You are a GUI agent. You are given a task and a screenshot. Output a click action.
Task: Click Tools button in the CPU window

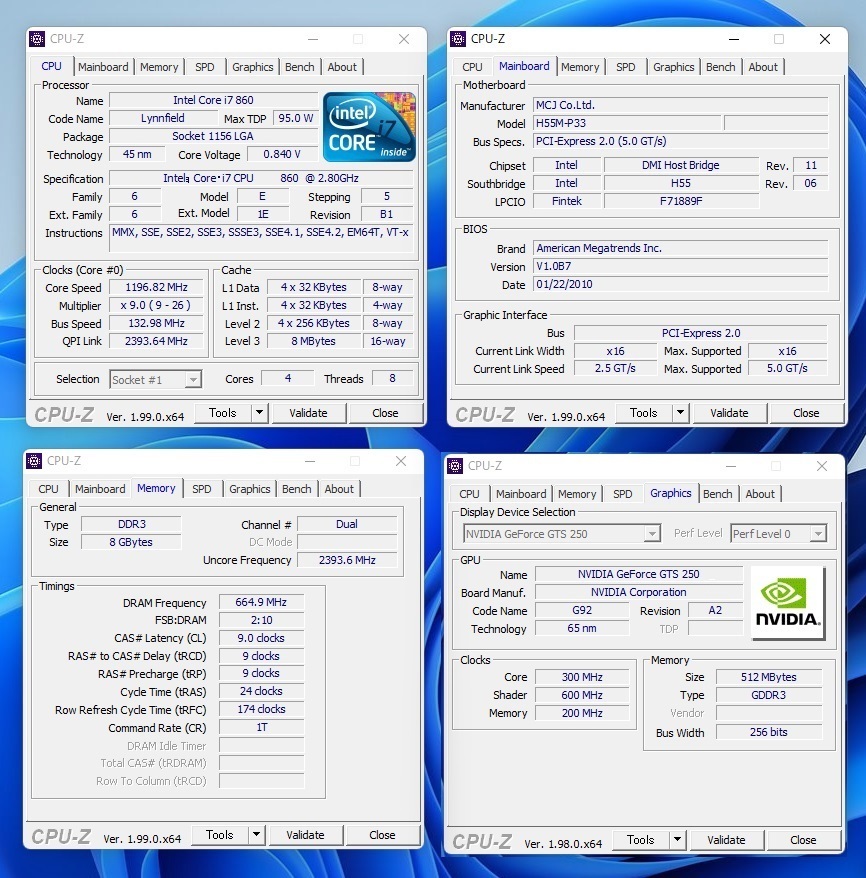(x=223, y=413)
